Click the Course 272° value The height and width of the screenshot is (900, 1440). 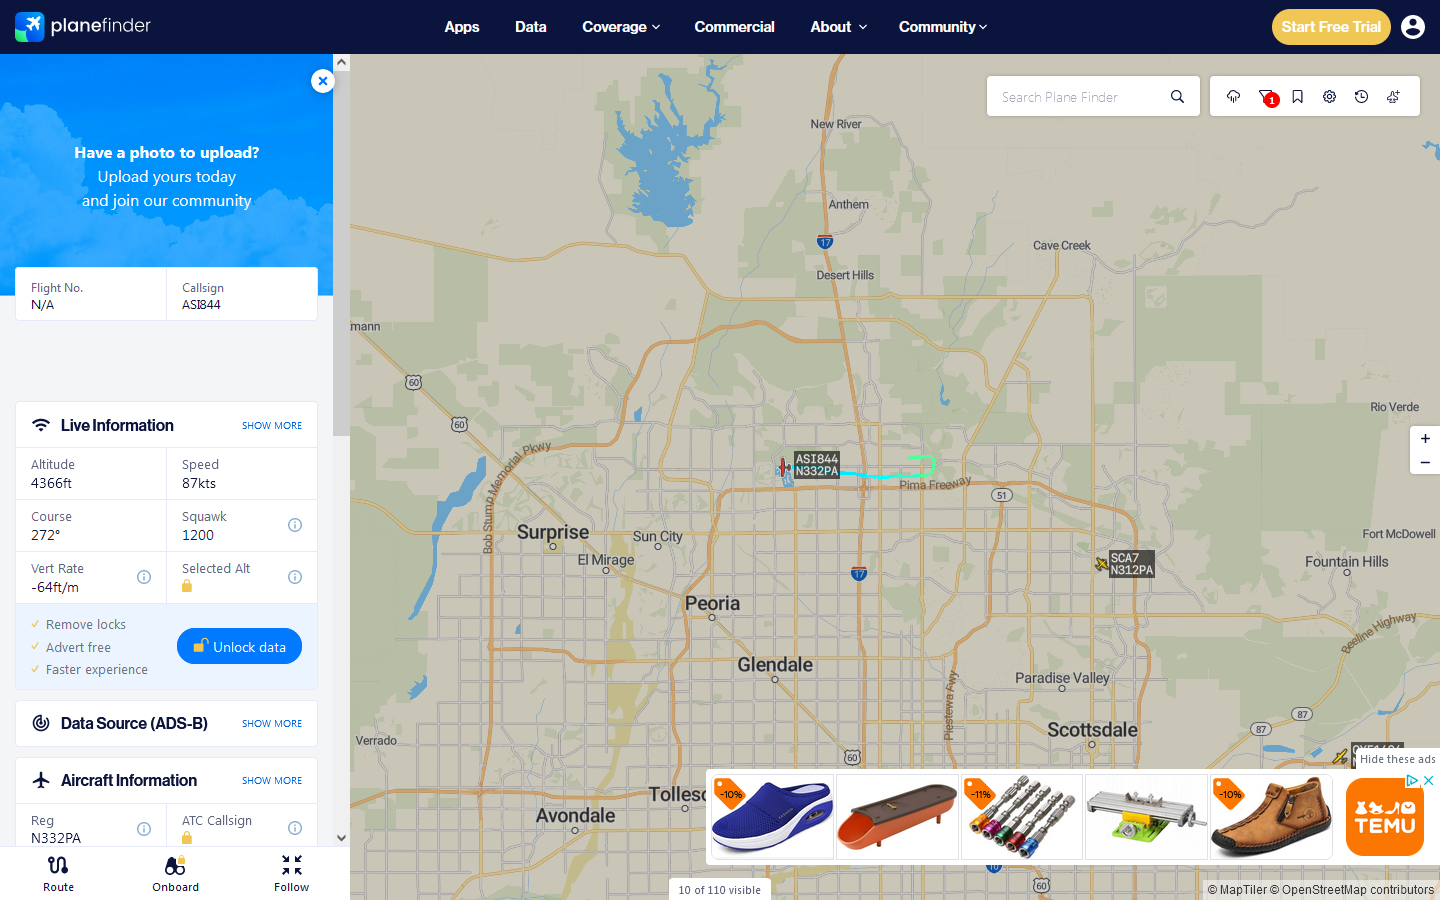[x=46, y=535]
